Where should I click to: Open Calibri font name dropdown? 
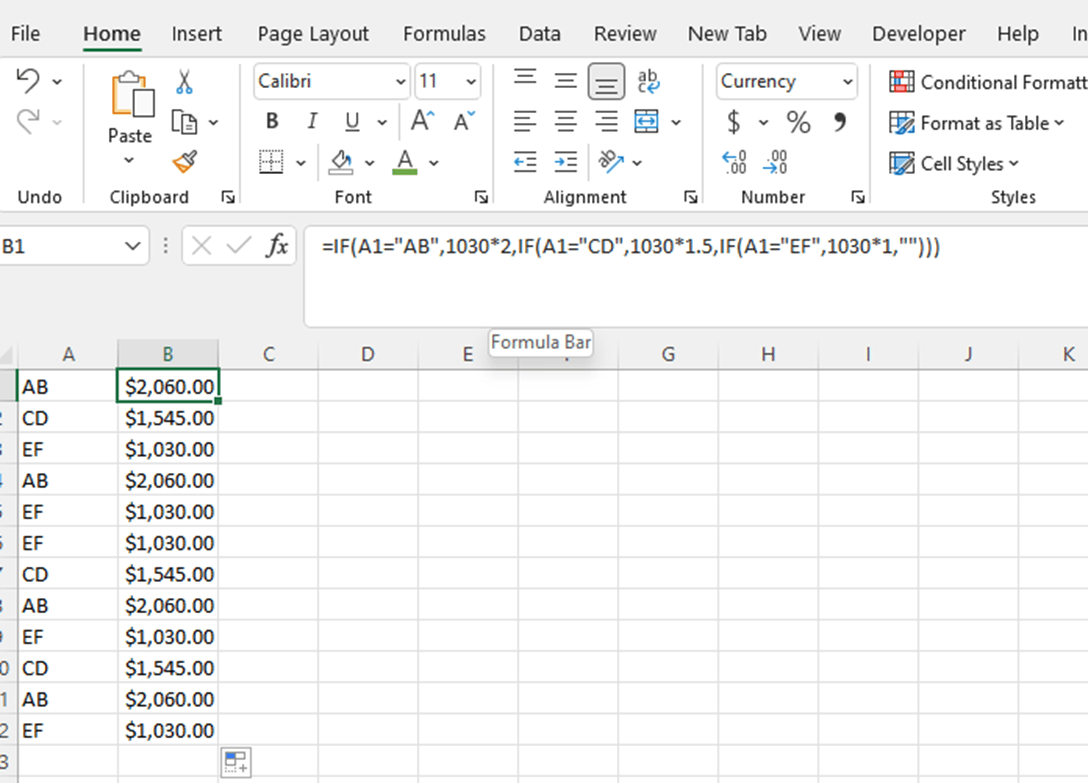[400, 82]
